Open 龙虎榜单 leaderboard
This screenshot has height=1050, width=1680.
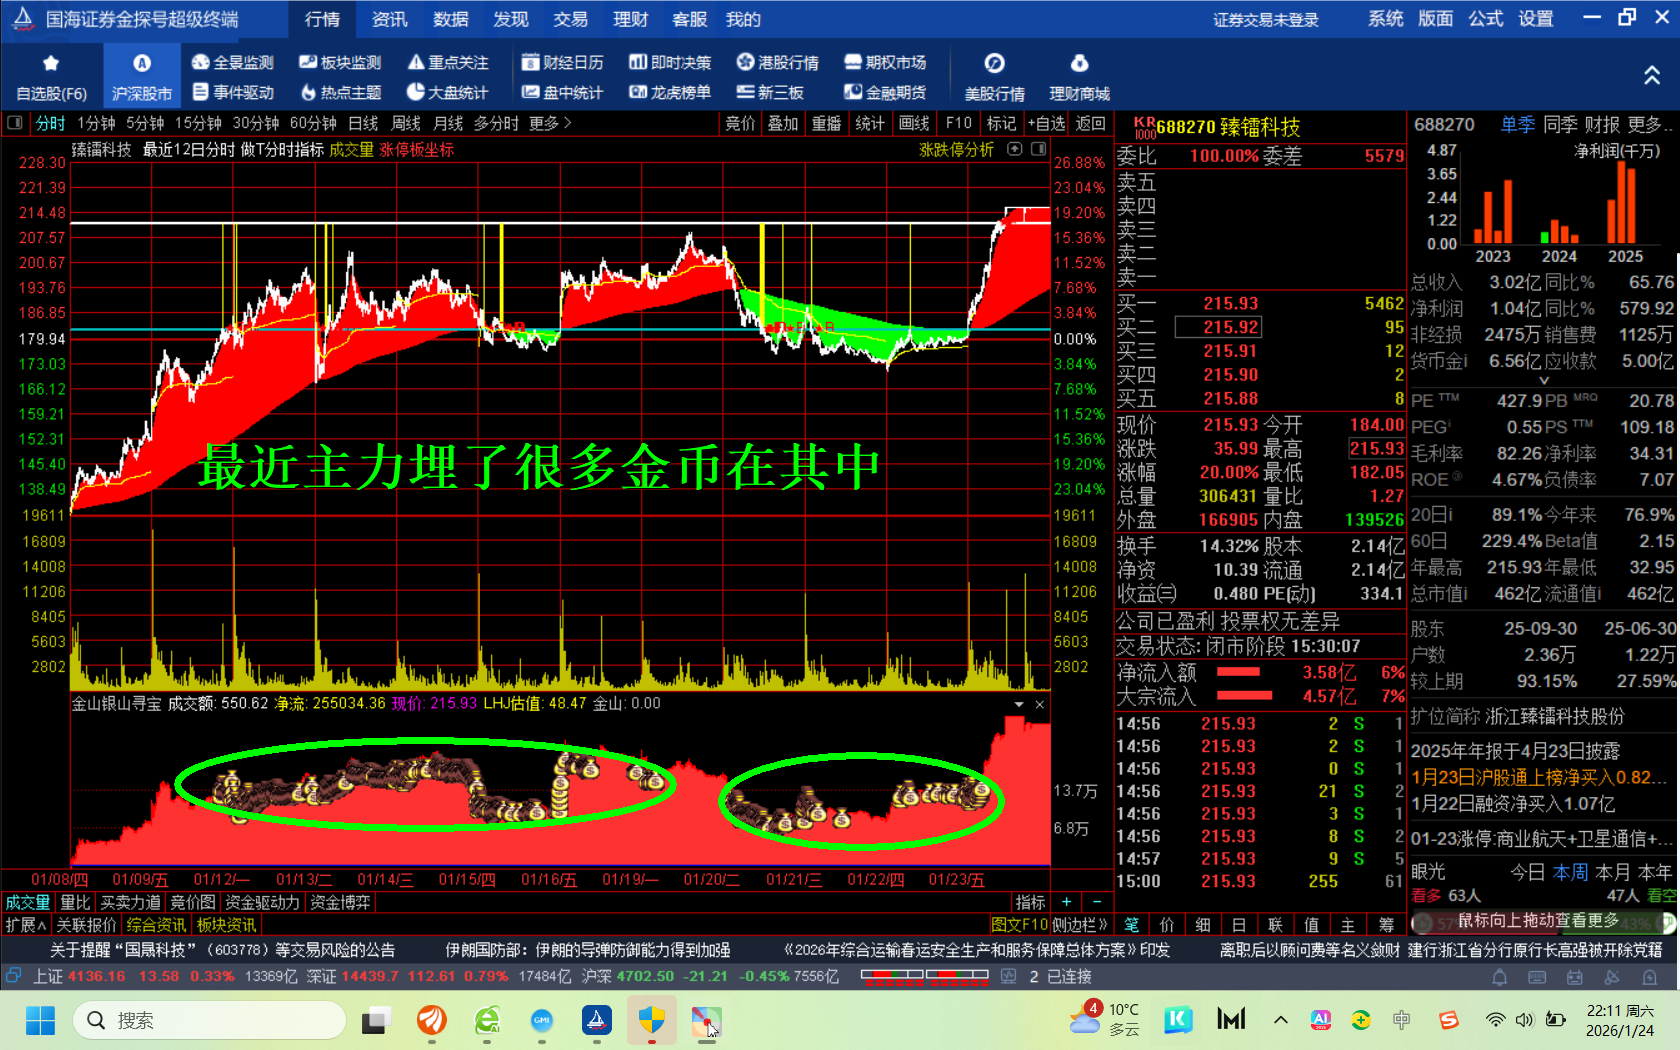click(x=670, y=92)
